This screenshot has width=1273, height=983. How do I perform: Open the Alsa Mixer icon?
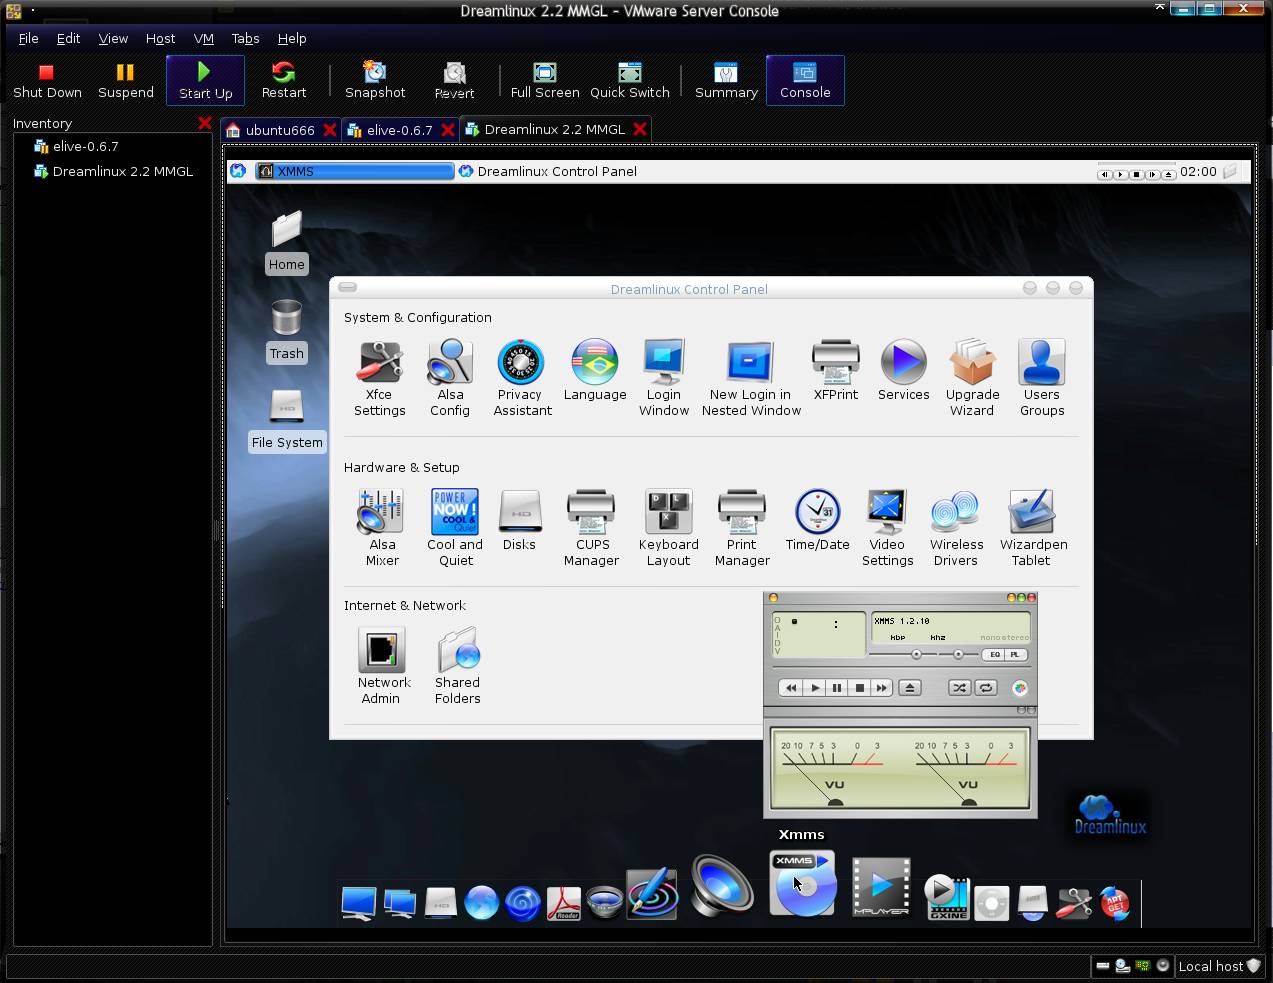click(x=381, y=528)
